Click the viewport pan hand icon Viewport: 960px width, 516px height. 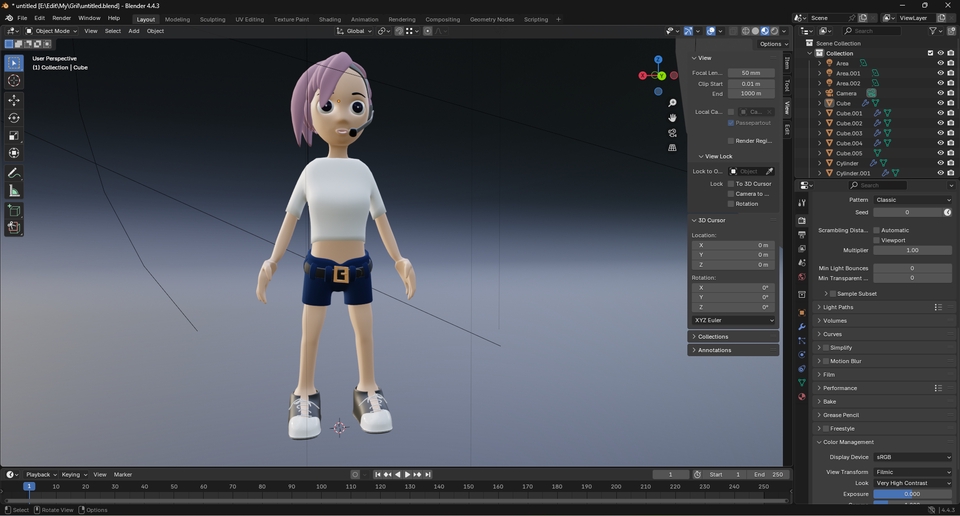(672, 118)
